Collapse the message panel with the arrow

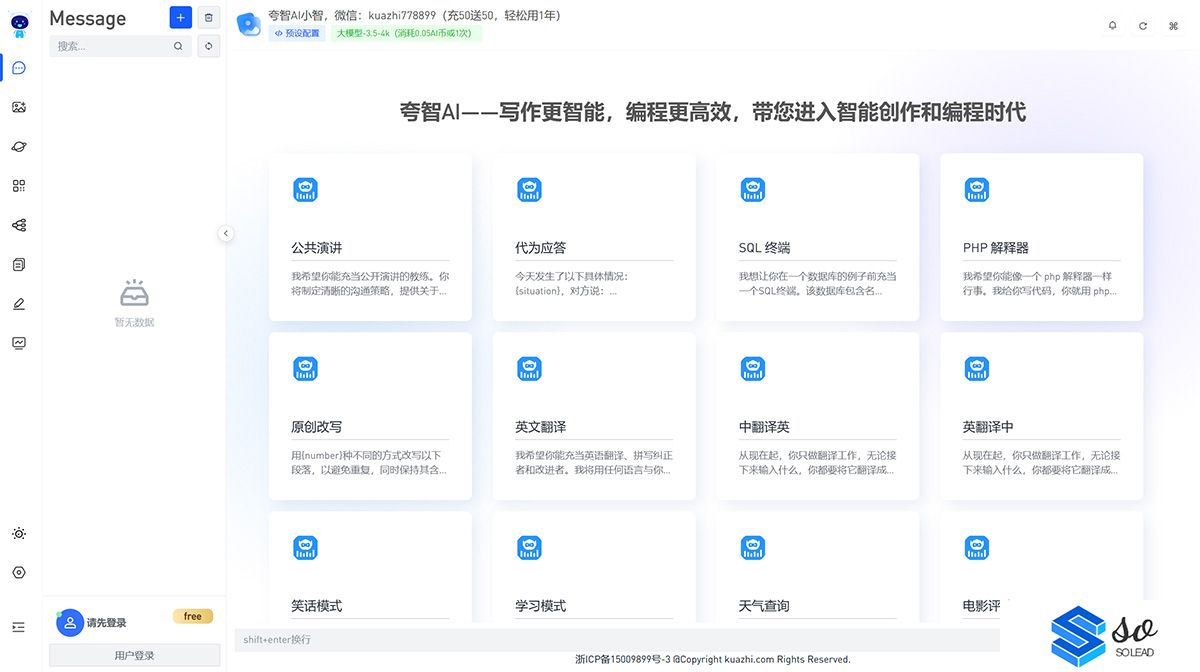click(x=225, y=233)
